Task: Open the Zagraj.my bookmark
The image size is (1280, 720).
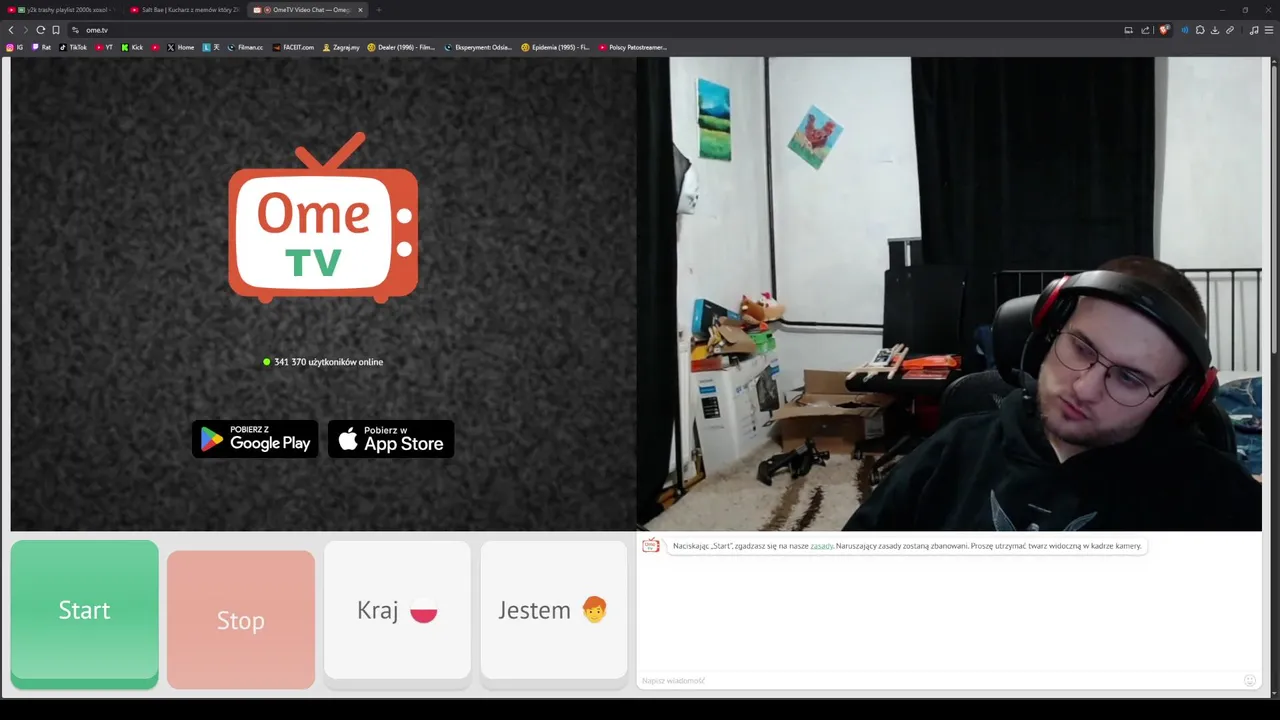Action: [341, 47]
